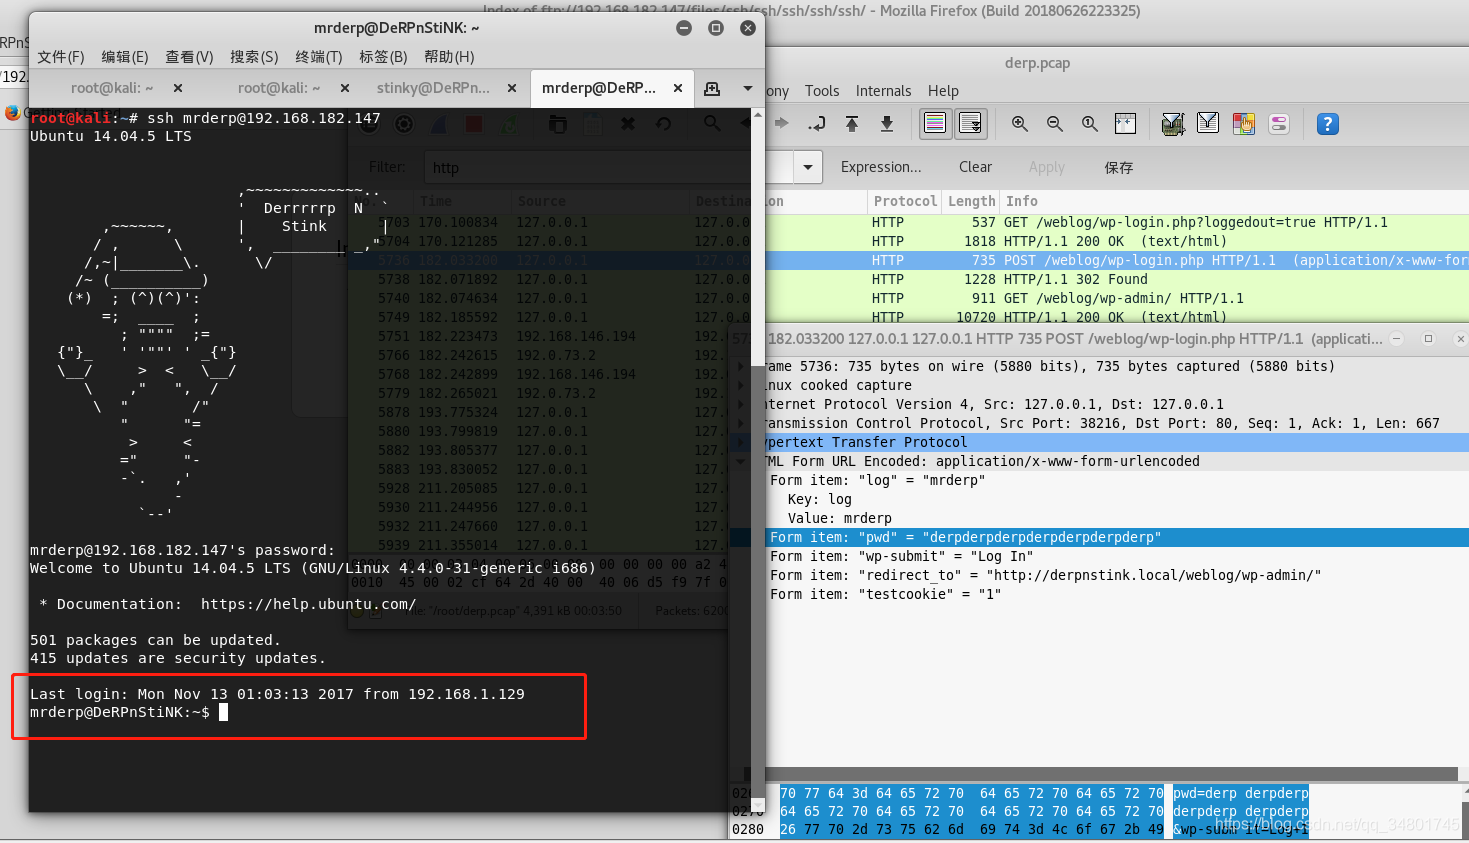The width and height of the screenshot is (1469, 843).
Task: Select Form item "pwd" password row
Action: tap(1117, 537)
